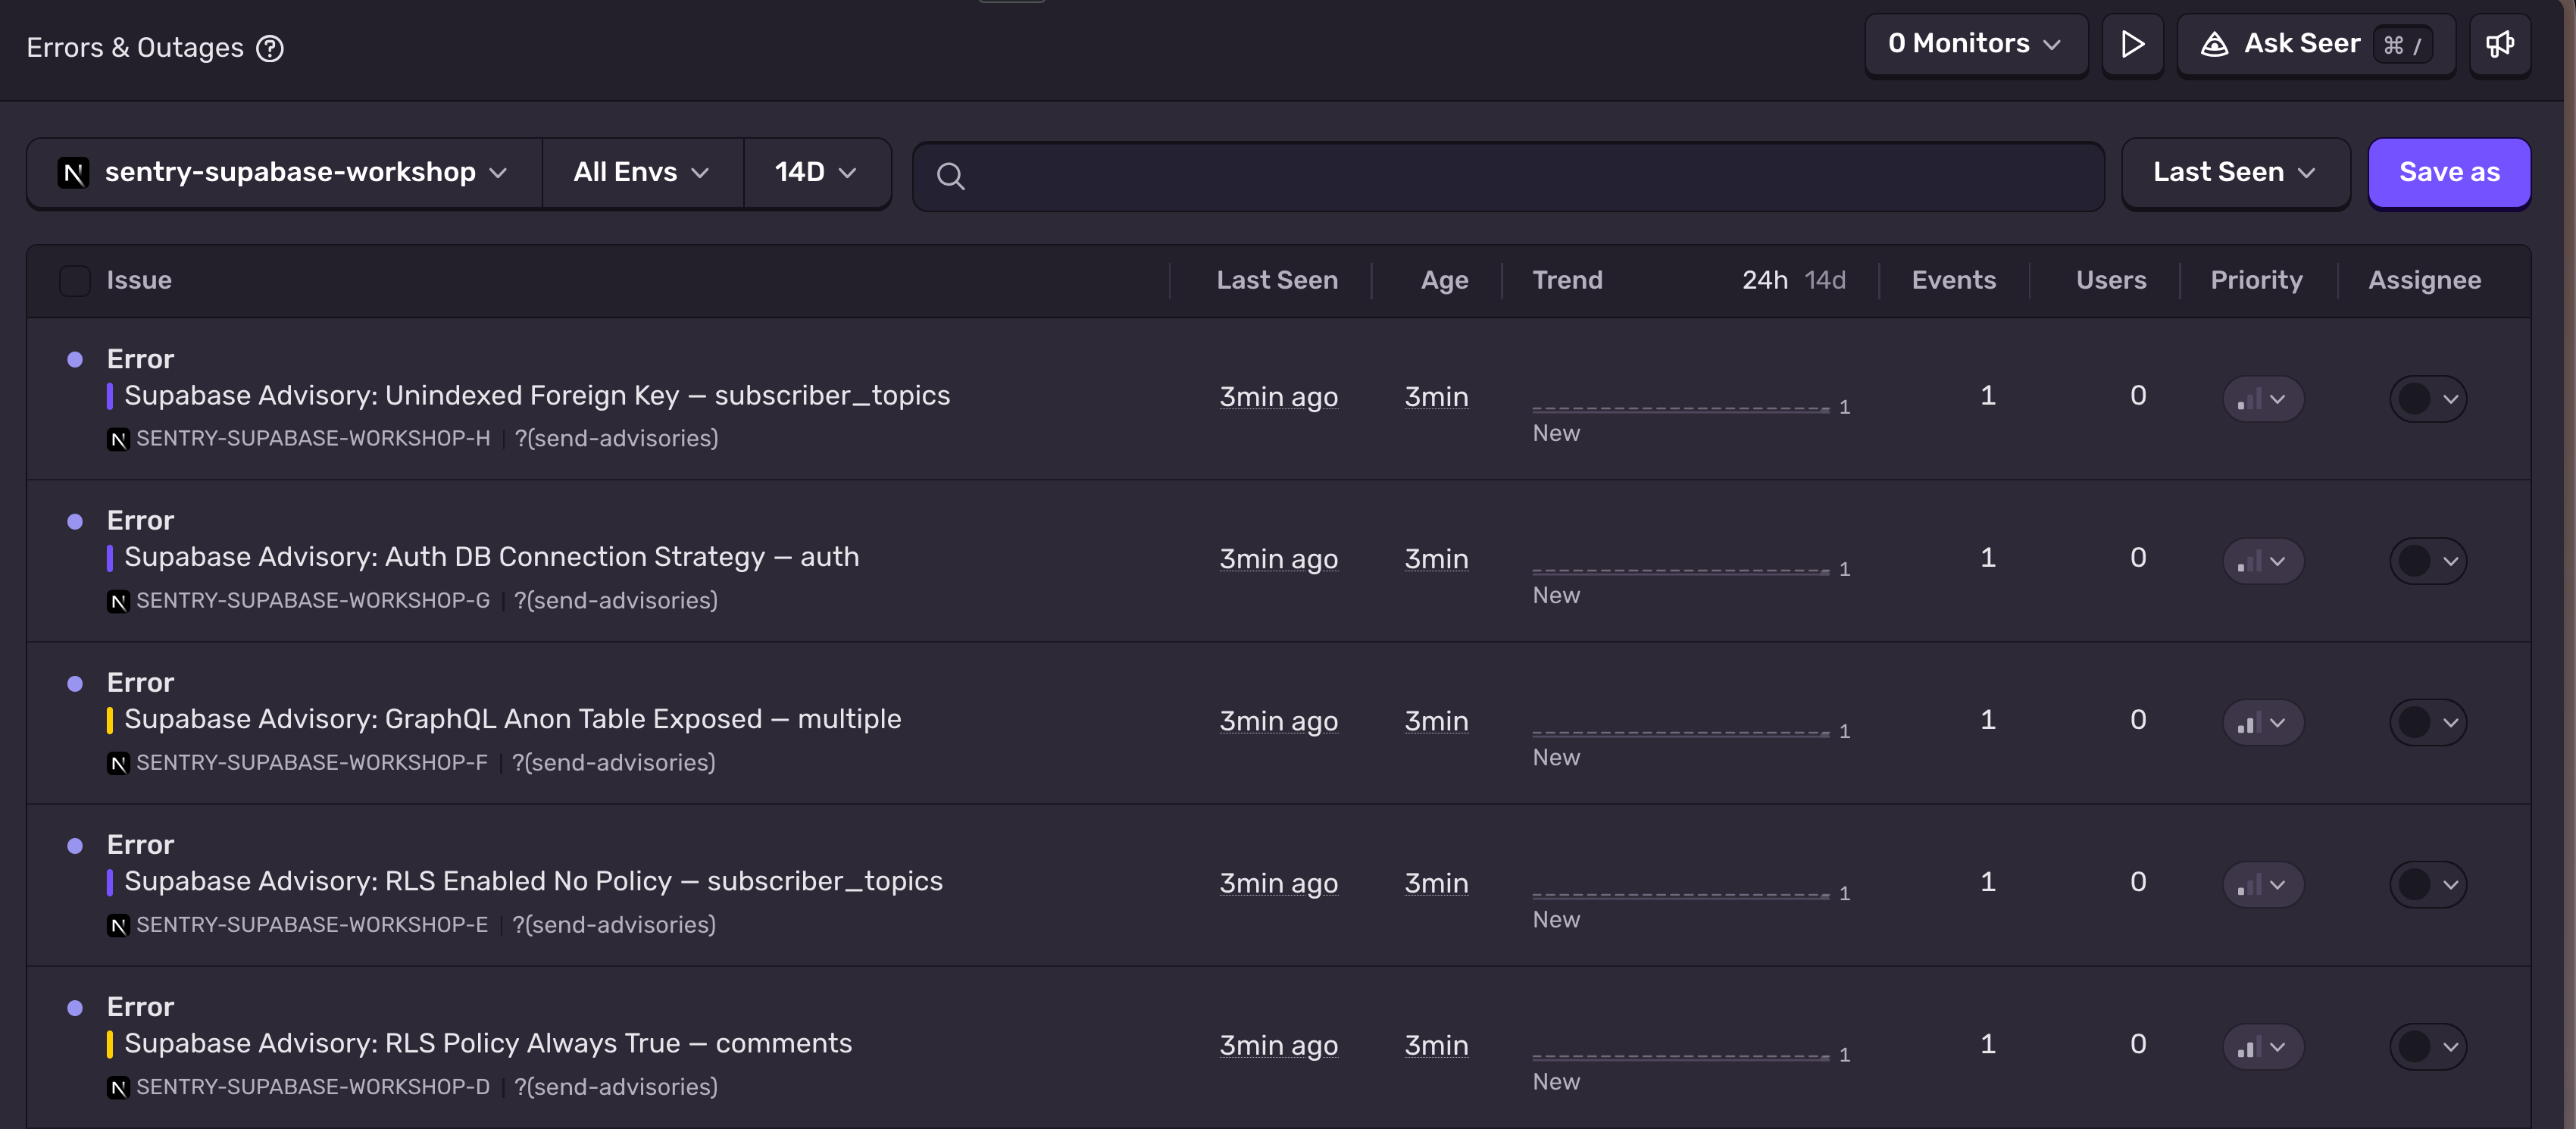Open Unindexed Foreign Key — subscriber_topics issue

pyautogui.click(x=537, y=396)
